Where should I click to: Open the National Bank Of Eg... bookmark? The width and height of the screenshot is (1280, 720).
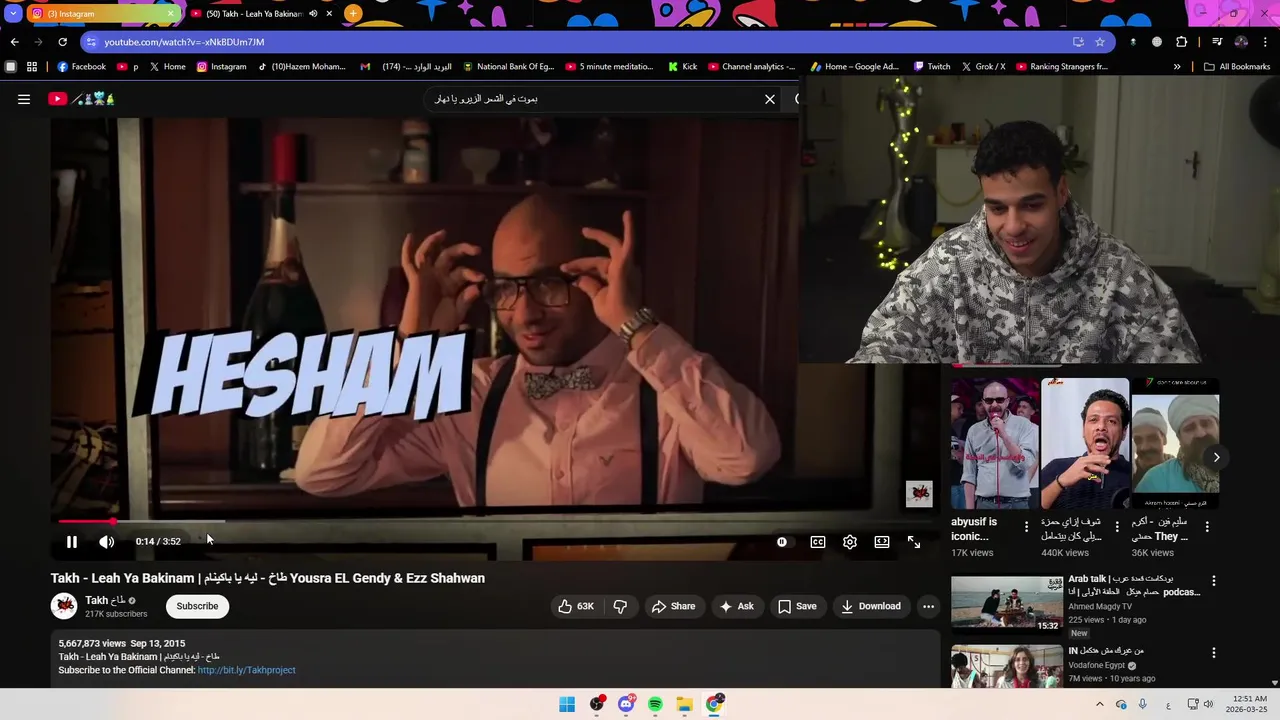pyautogui.click(x=508, y=67)
